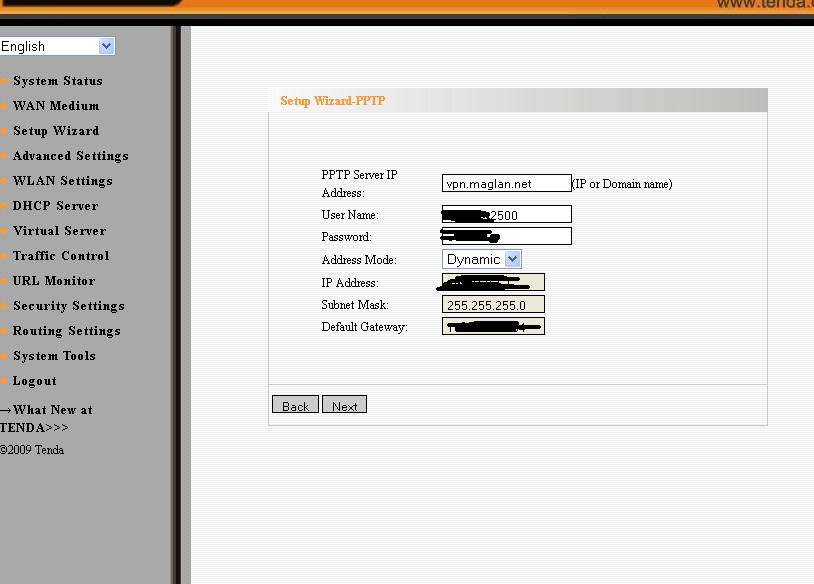Go to WAN Medium page

point(55,106)
